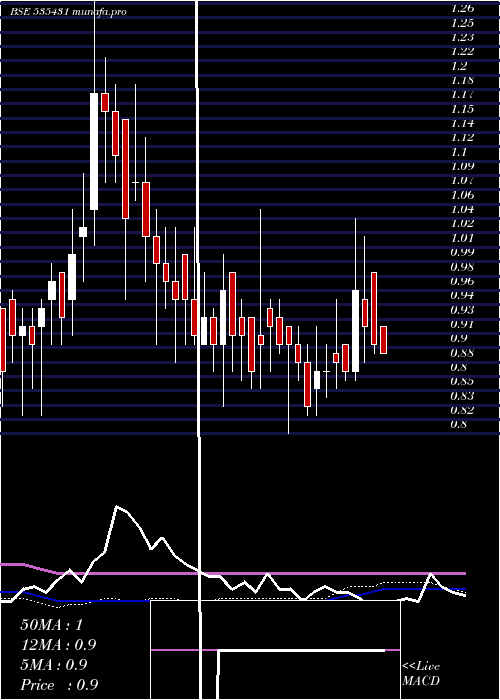Select the 5MA : 0.9 readout
500x700 pixels.
(54, 665)
